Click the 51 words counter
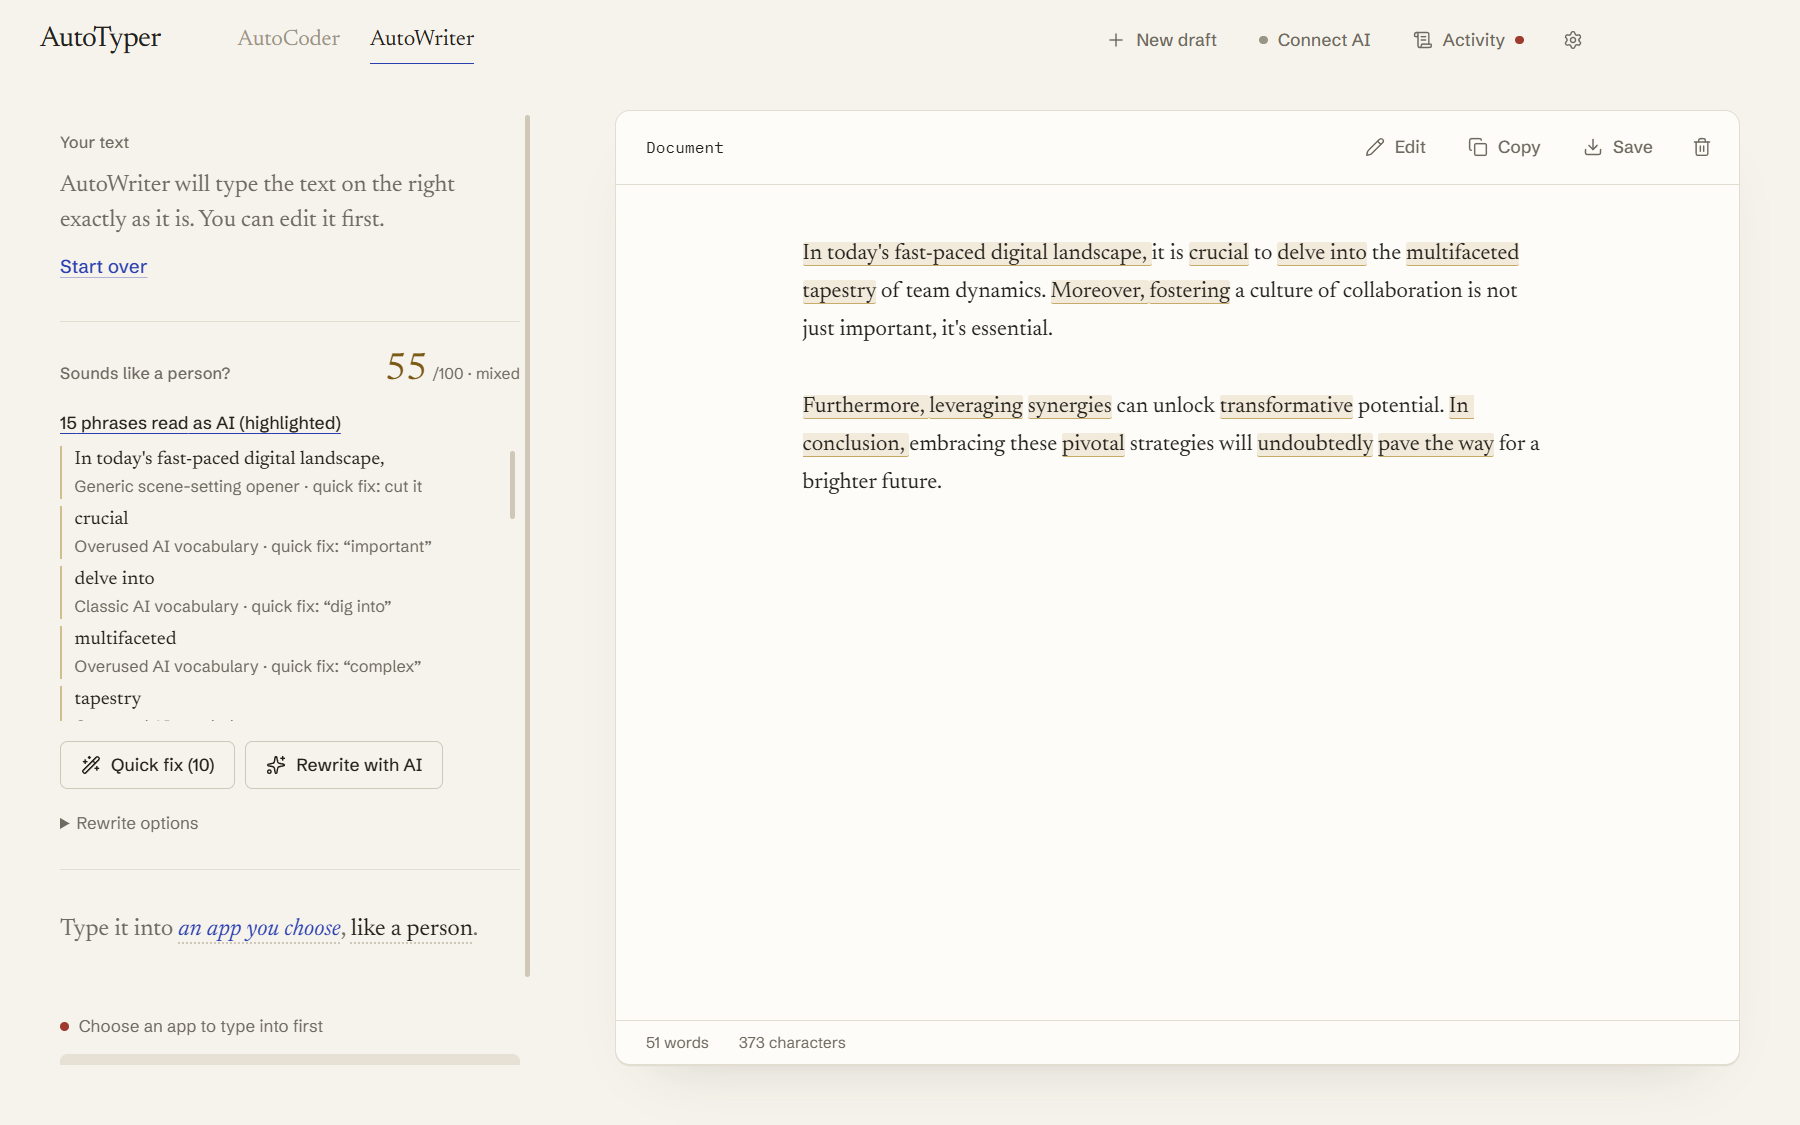This screenshot has width=1800, height=1125. [677, 1043]
